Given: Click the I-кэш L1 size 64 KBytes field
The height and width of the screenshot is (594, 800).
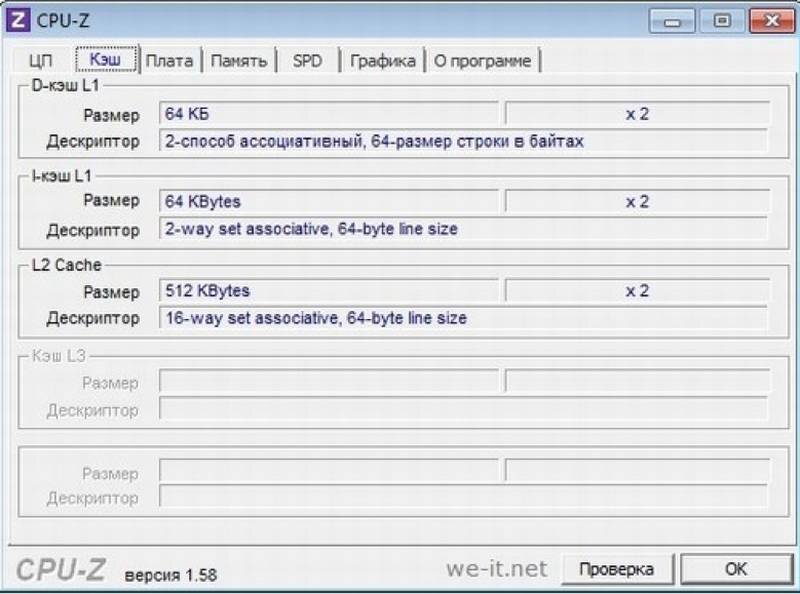Looking at the screenshot, I should tap(329, 201).
